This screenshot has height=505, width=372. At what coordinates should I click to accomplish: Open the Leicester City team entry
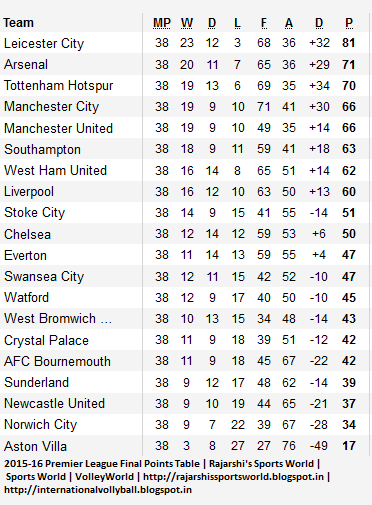point(44,43)
